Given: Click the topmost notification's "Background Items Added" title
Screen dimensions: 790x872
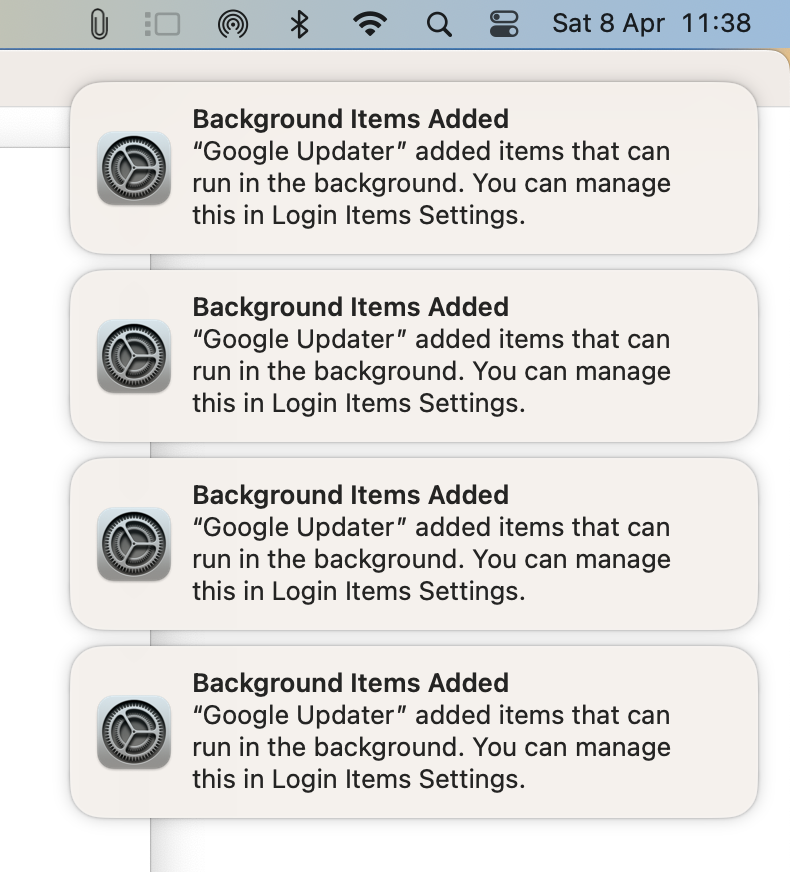Looking at the screenshot, I should coord(350,119).
